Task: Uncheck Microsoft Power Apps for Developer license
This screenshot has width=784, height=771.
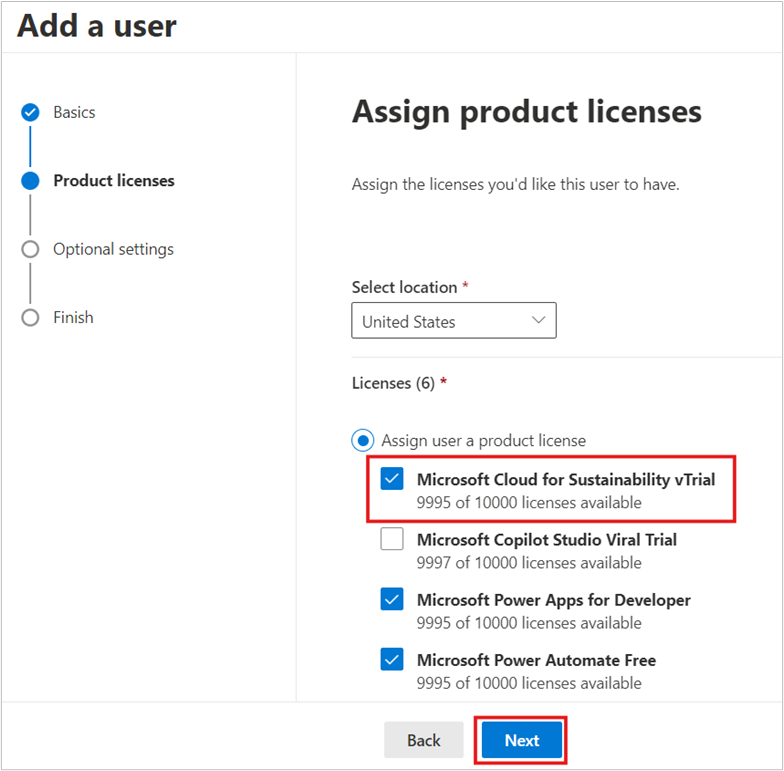Action: 392,599
